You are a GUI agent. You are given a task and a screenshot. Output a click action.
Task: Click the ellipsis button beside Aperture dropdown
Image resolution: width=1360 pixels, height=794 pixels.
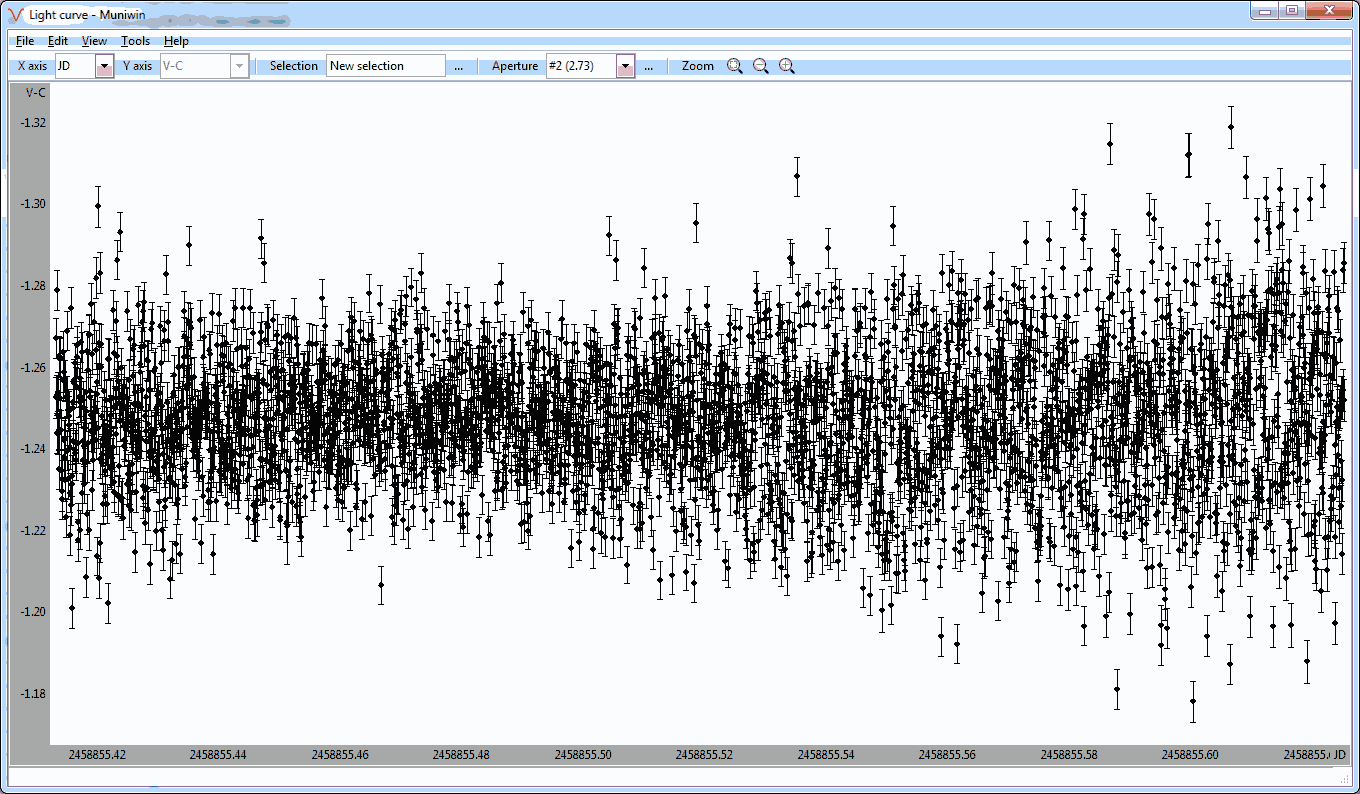click(x=648, y=66)
